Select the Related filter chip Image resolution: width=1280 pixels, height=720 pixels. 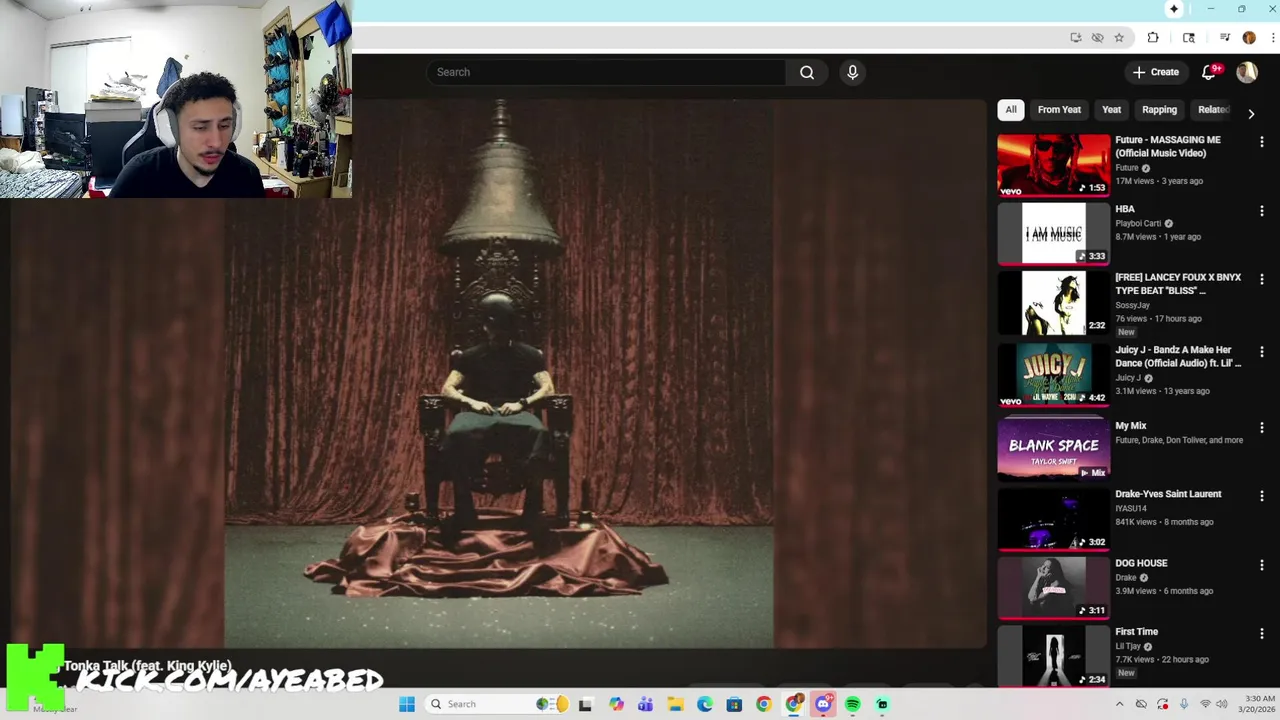(x=1213, y=110)
